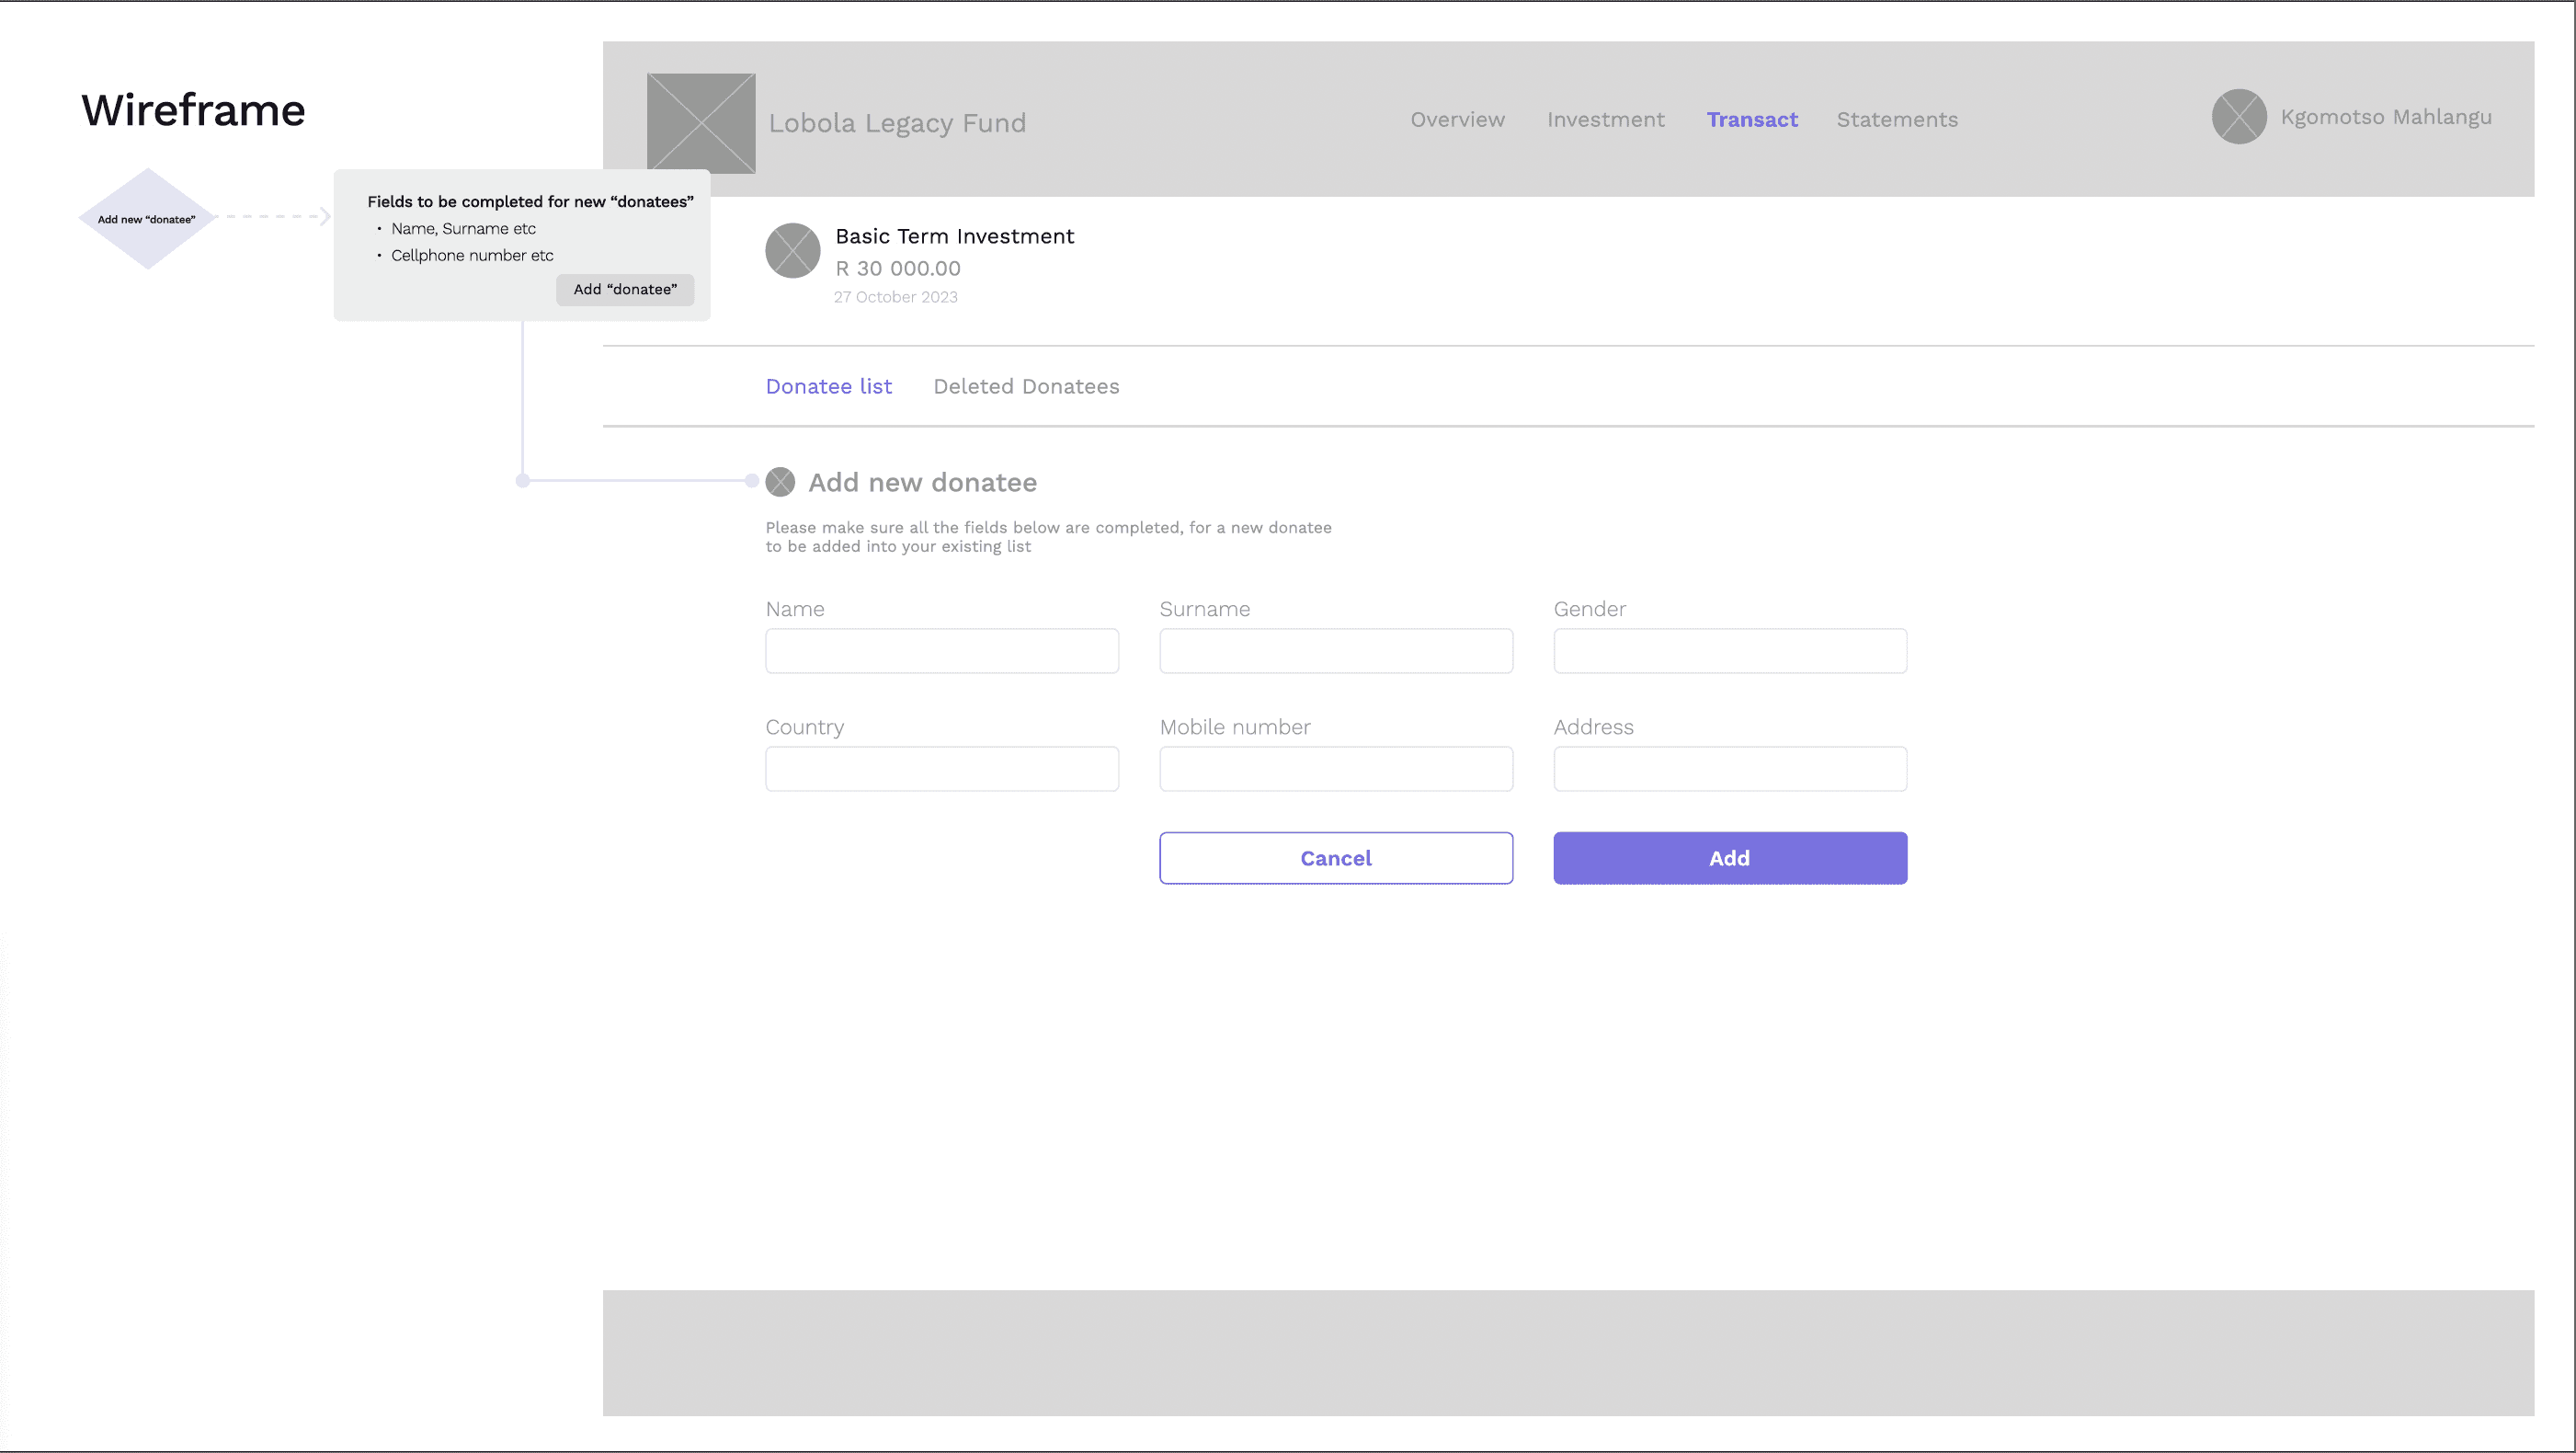
Task: Click the Add "donatee" annotation button
Action: click(625, 290)
